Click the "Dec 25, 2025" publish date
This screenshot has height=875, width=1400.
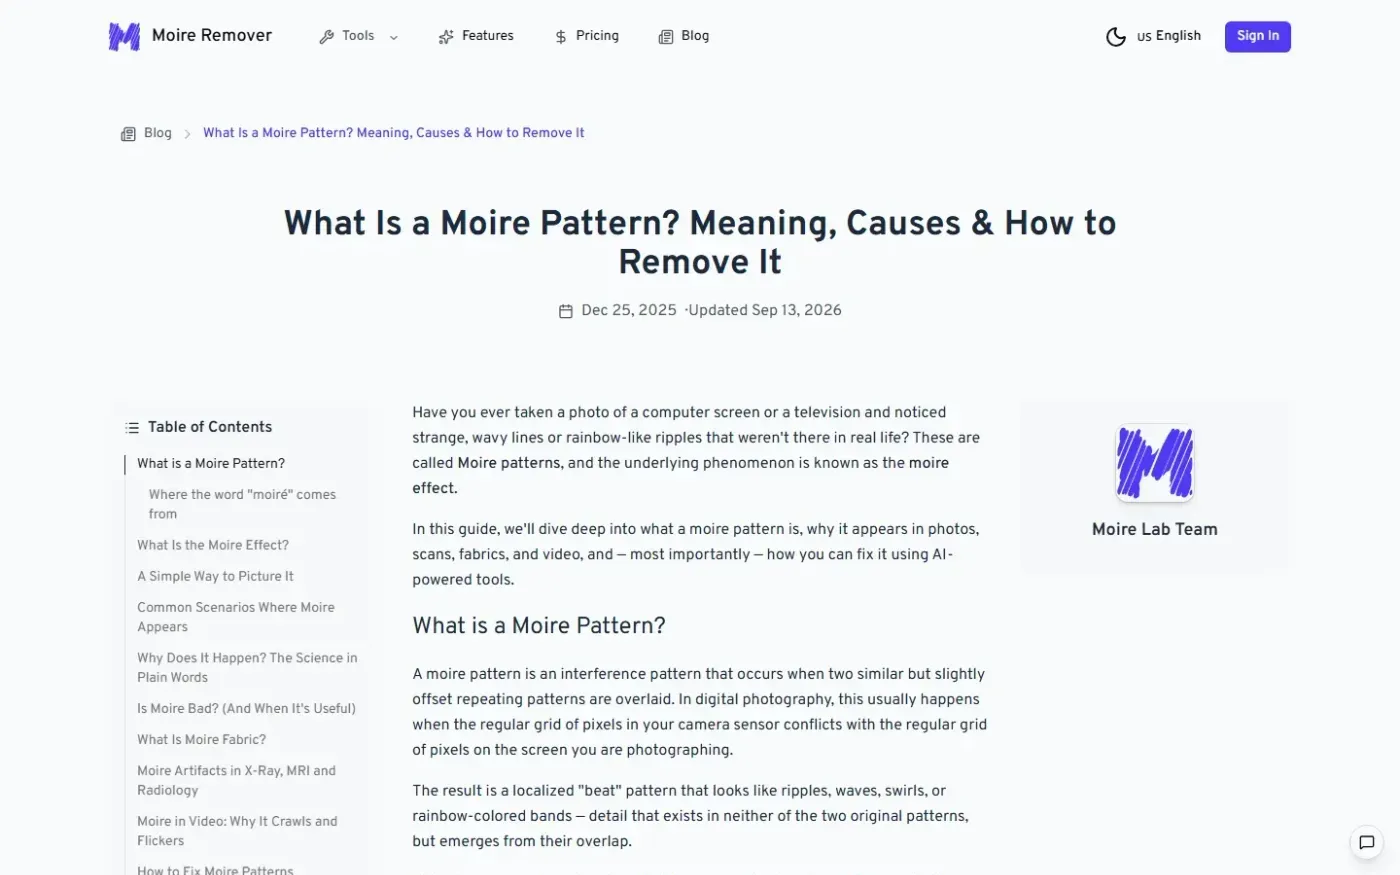pyautogui.click(x=629, y=311)
